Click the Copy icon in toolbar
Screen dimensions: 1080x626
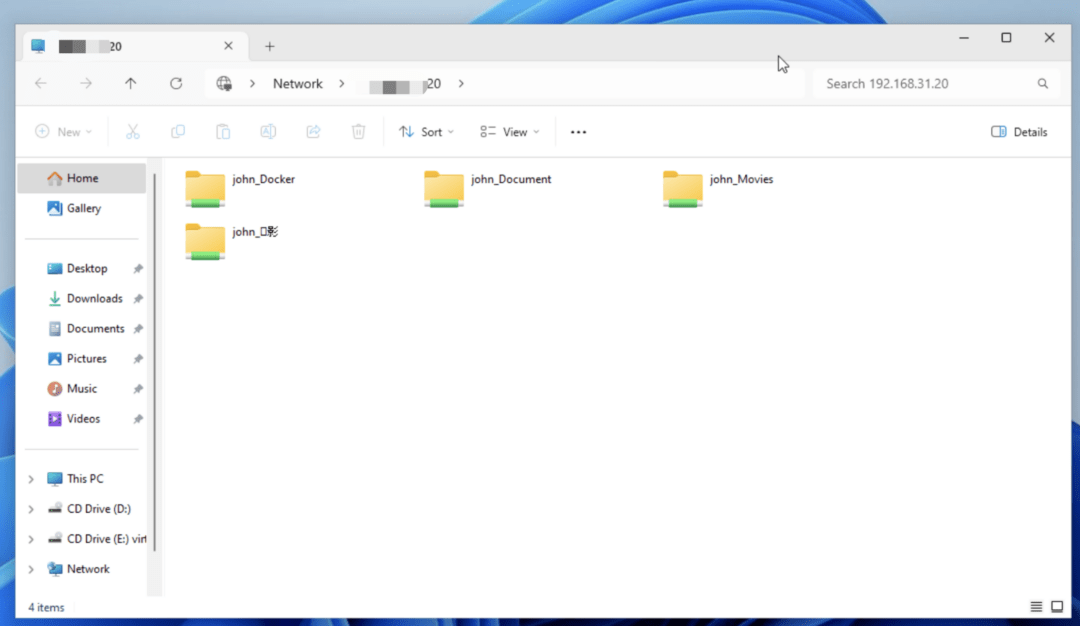178,132
